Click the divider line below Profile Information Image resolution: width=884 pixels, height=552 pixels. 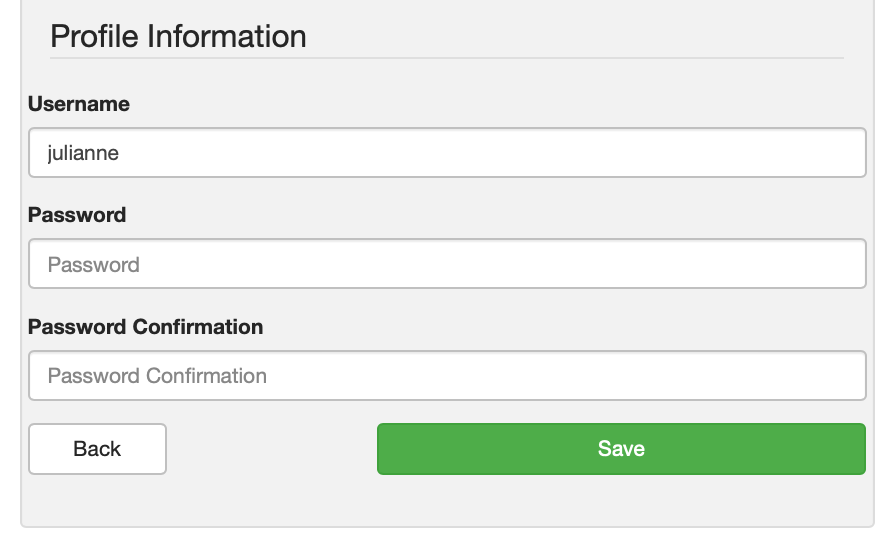point(447,58)
